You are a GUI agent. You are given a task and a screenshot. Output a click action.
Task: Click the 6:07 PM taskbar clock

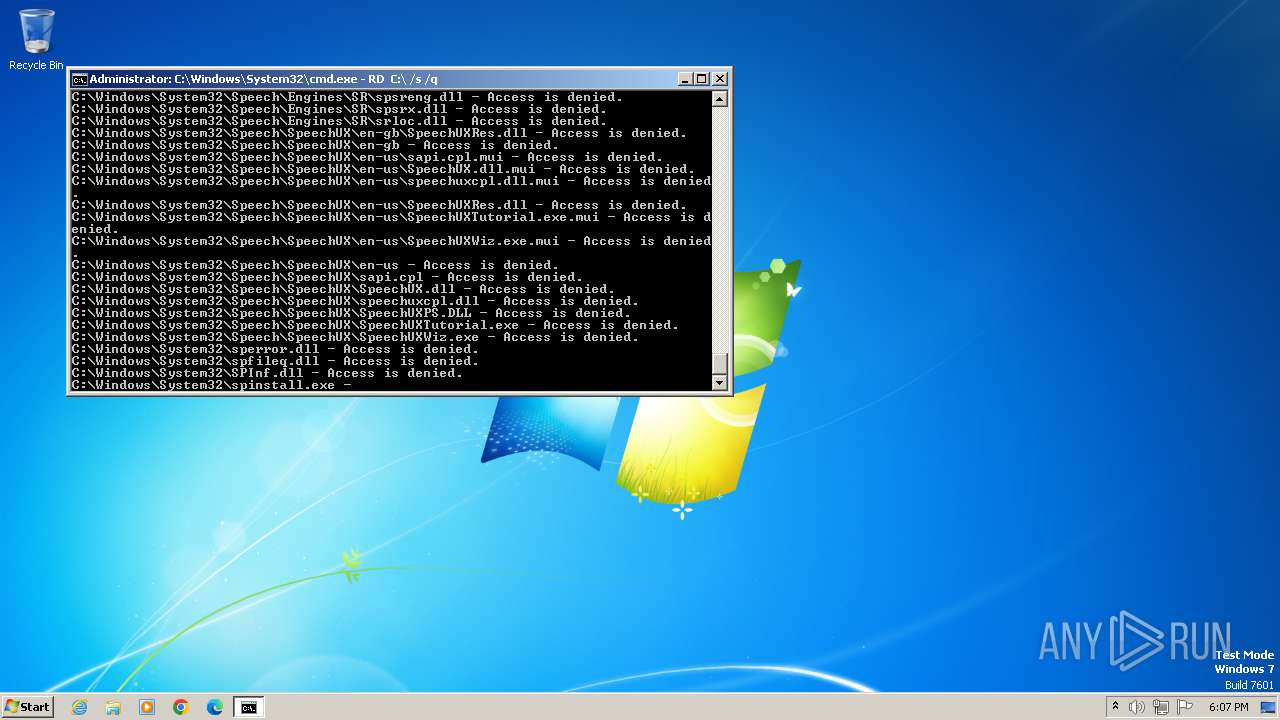(1228, 707)
